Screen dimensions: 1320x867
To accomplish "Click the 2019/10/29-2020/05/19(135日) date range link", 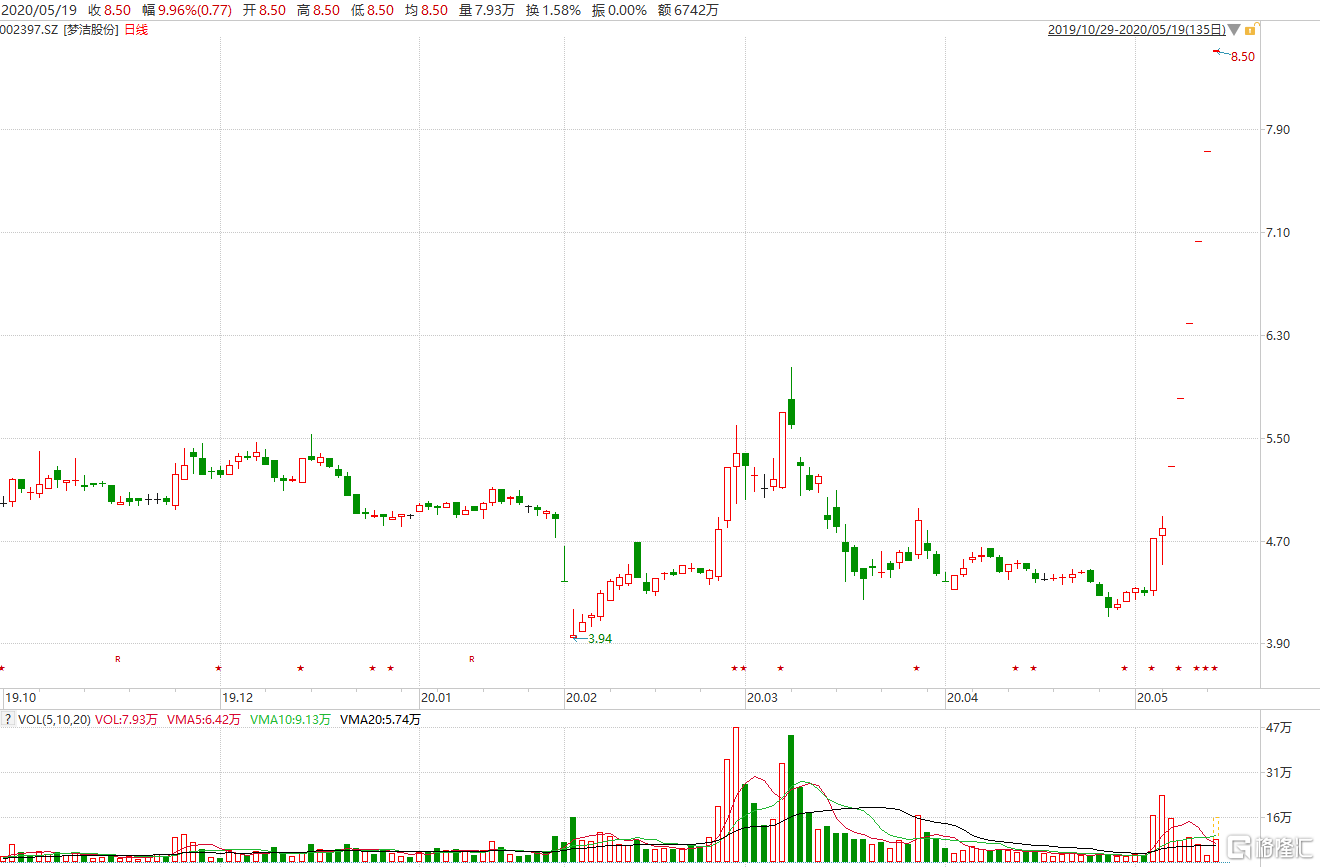I will coord(1137,30).
